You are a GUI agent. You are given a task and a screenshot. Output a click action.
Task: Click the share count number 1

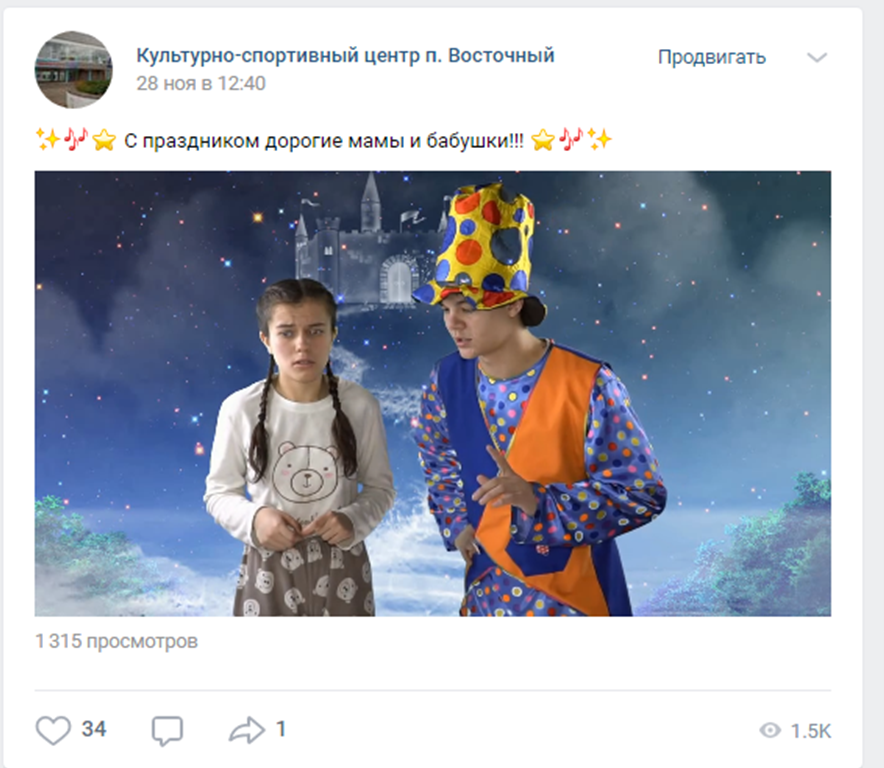[281, 729]
